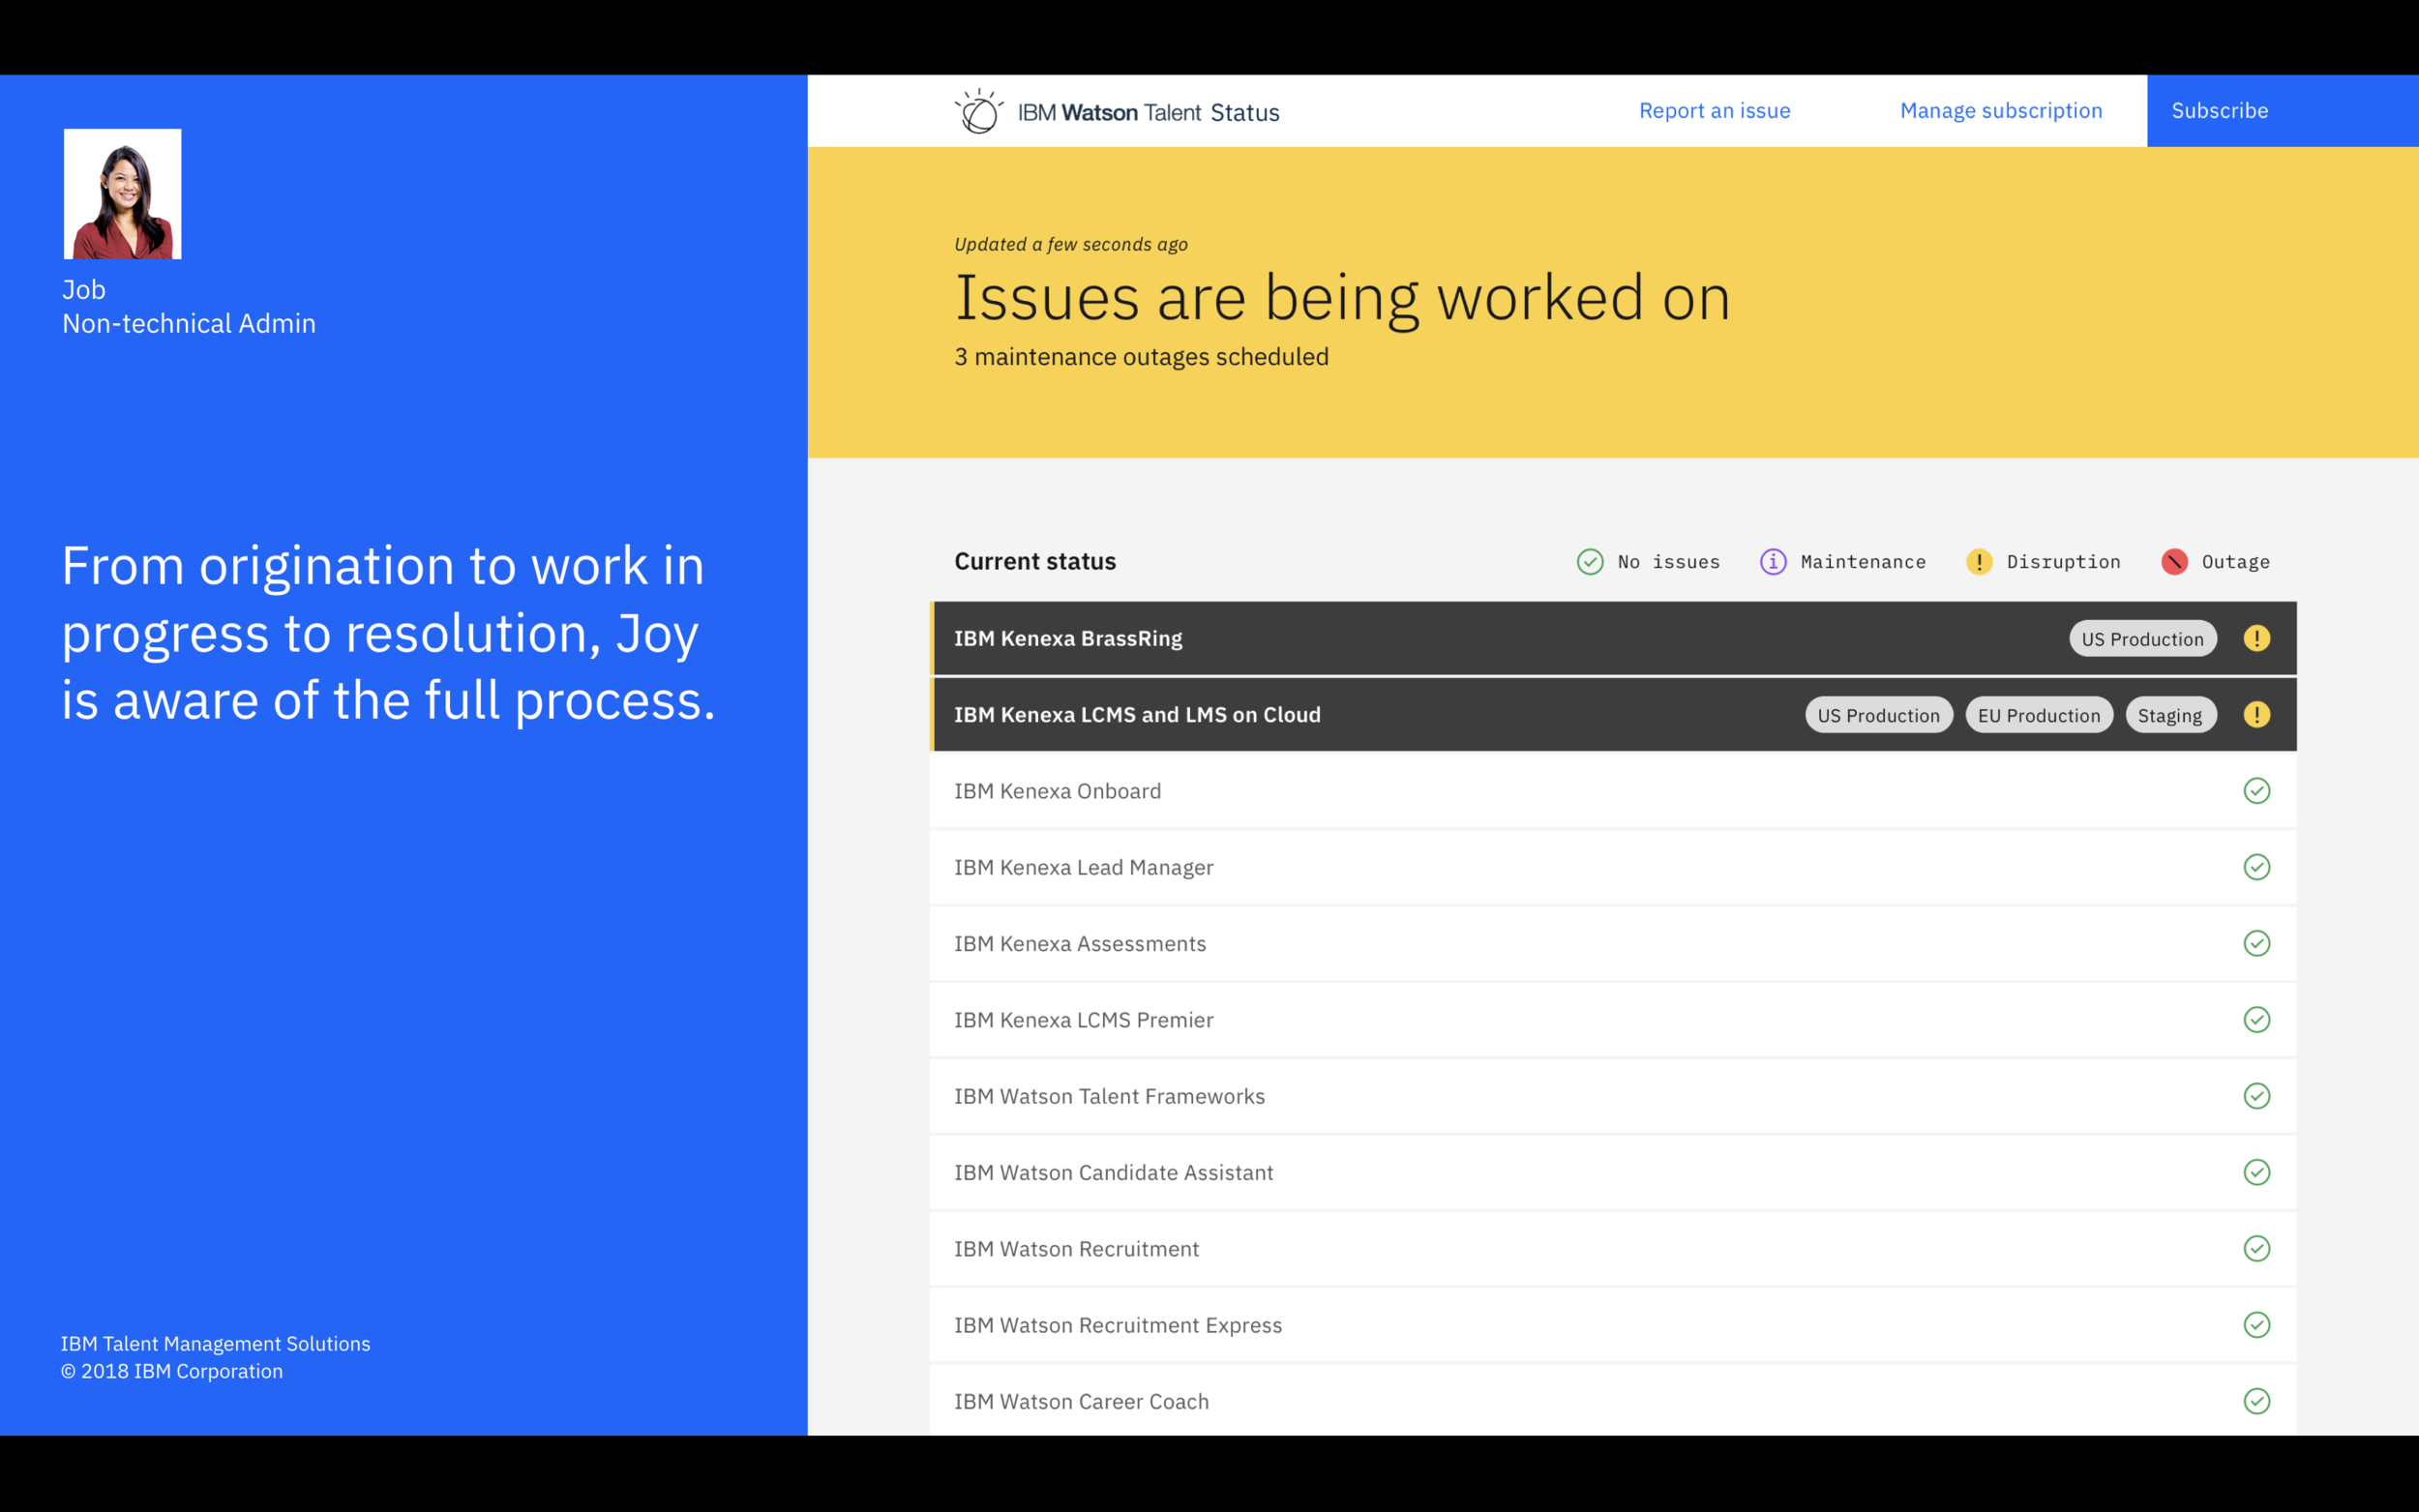Open the IBM Watson Career Coach row

click(x=1613, y=1401)
